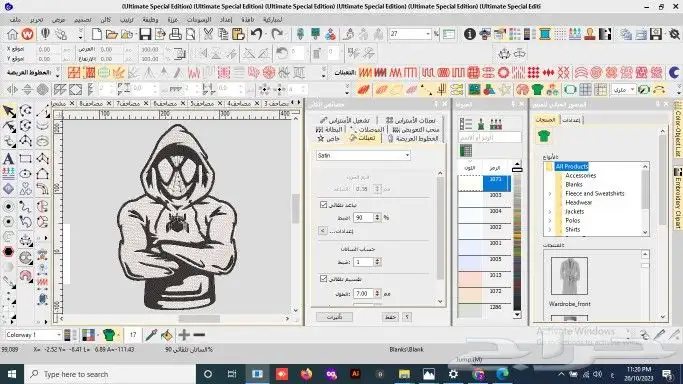
Task: Click the mirror horizontal icon
Action: [x=12, y=90]
